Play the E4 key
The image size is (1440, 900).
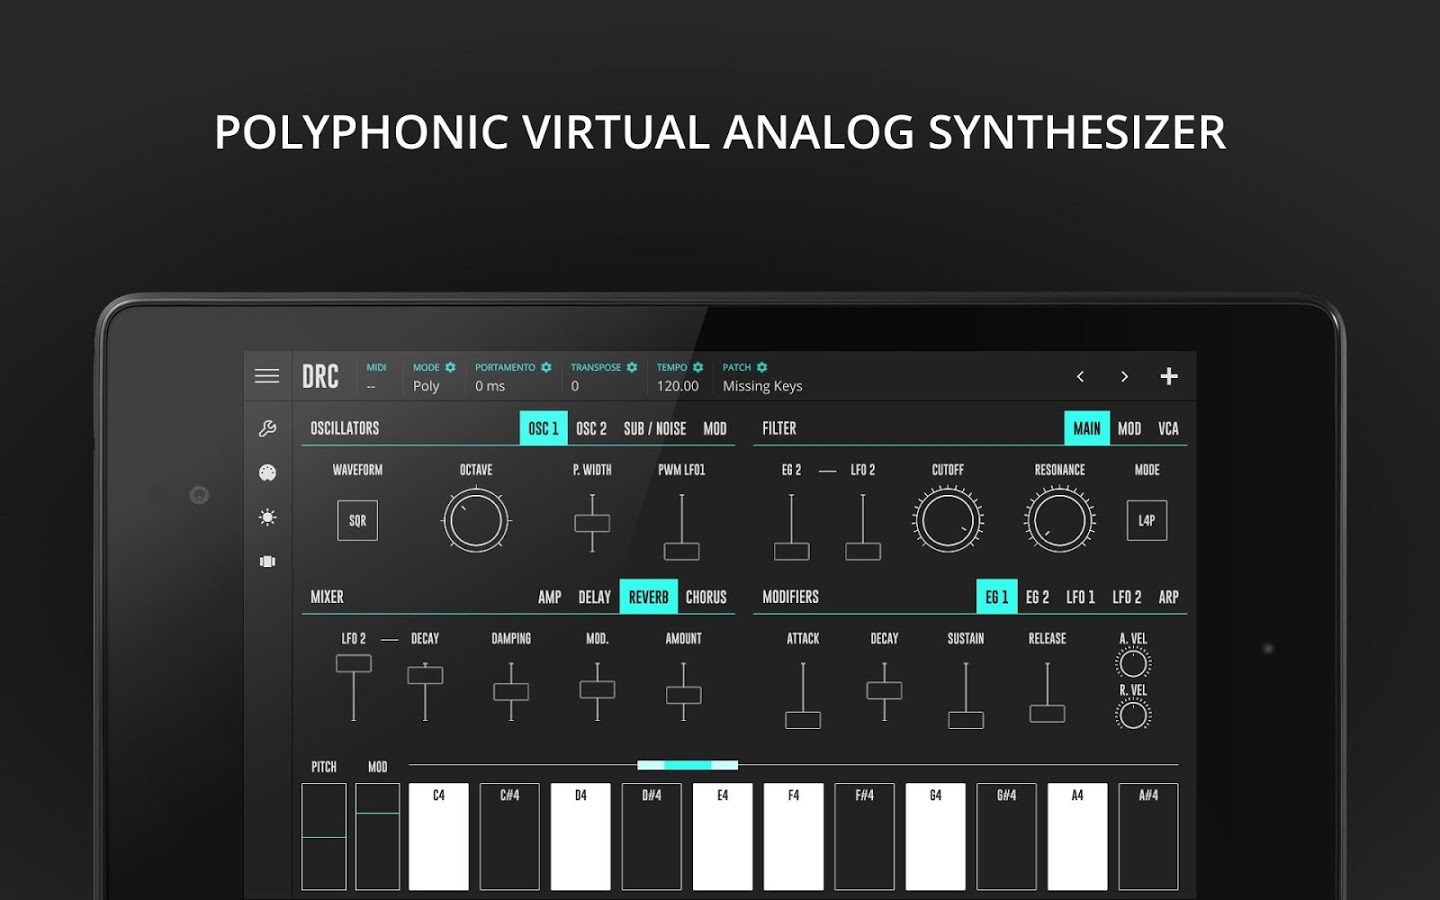pos(723,837)
